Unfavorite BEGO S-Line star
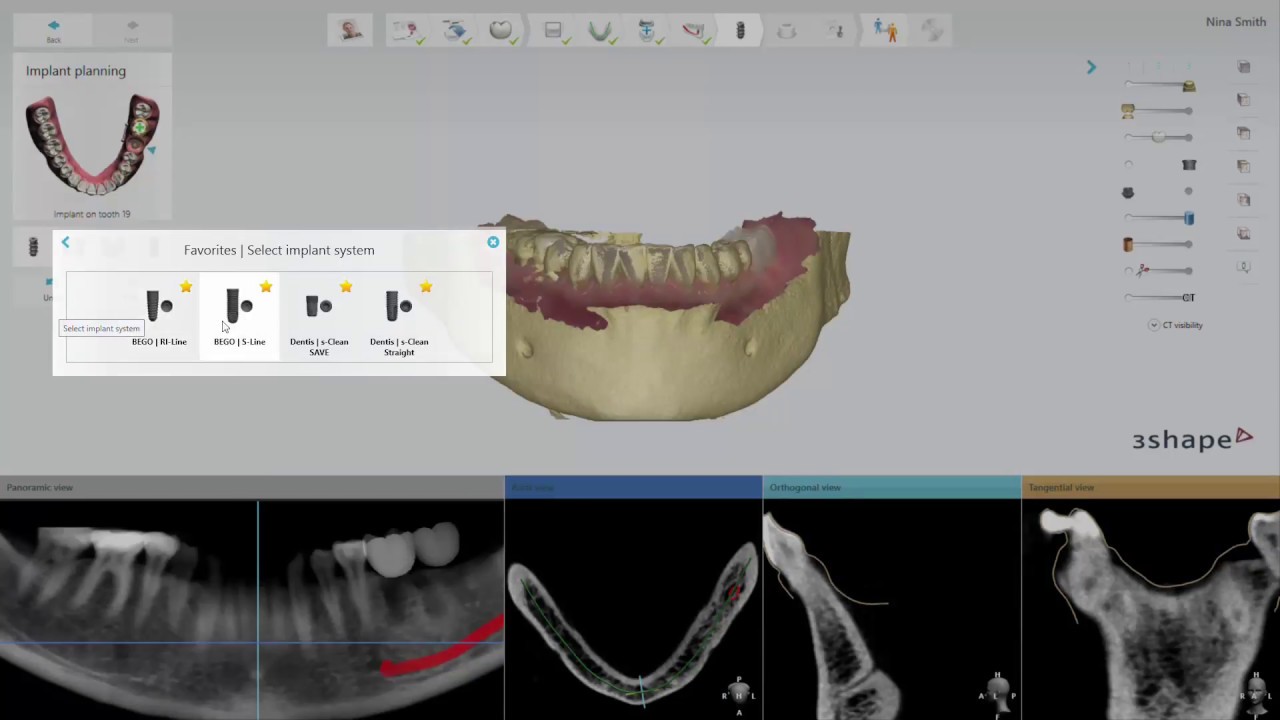 tap(266, 287)
